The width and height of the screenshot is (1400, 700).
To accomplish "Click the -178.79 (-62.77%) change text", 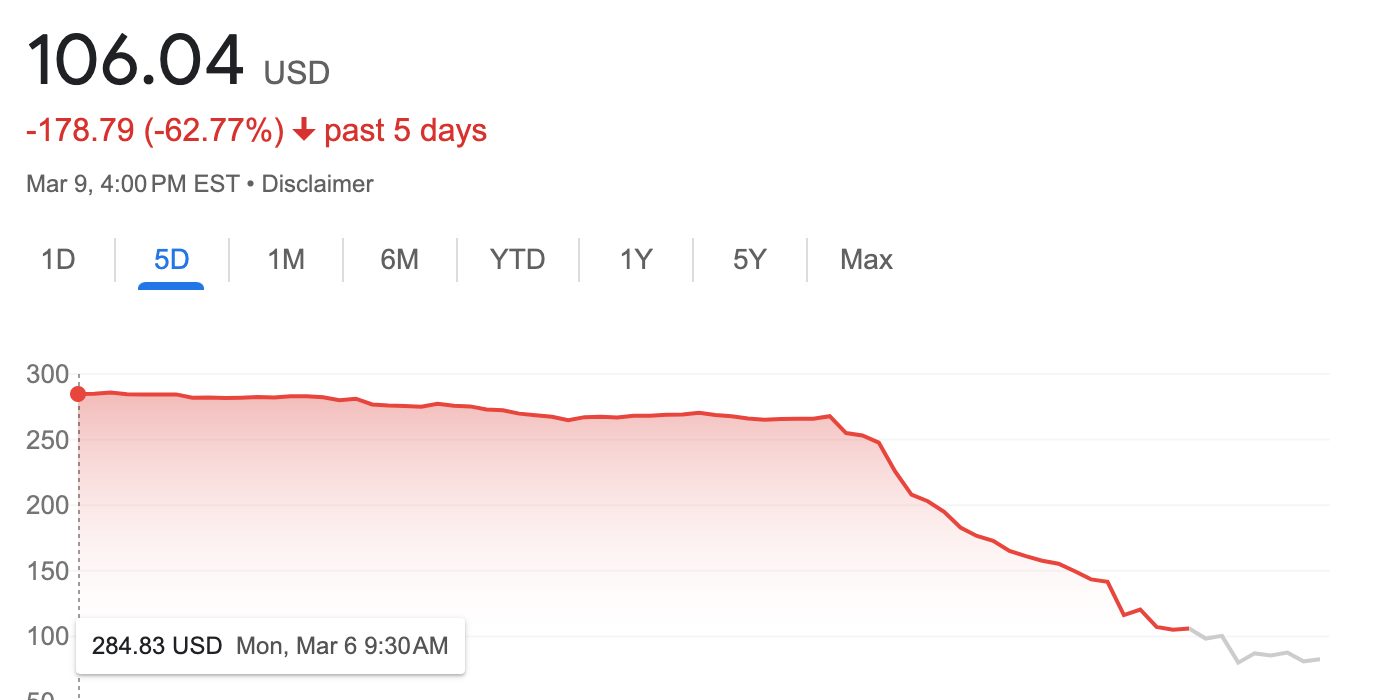I will coord(155,131).
